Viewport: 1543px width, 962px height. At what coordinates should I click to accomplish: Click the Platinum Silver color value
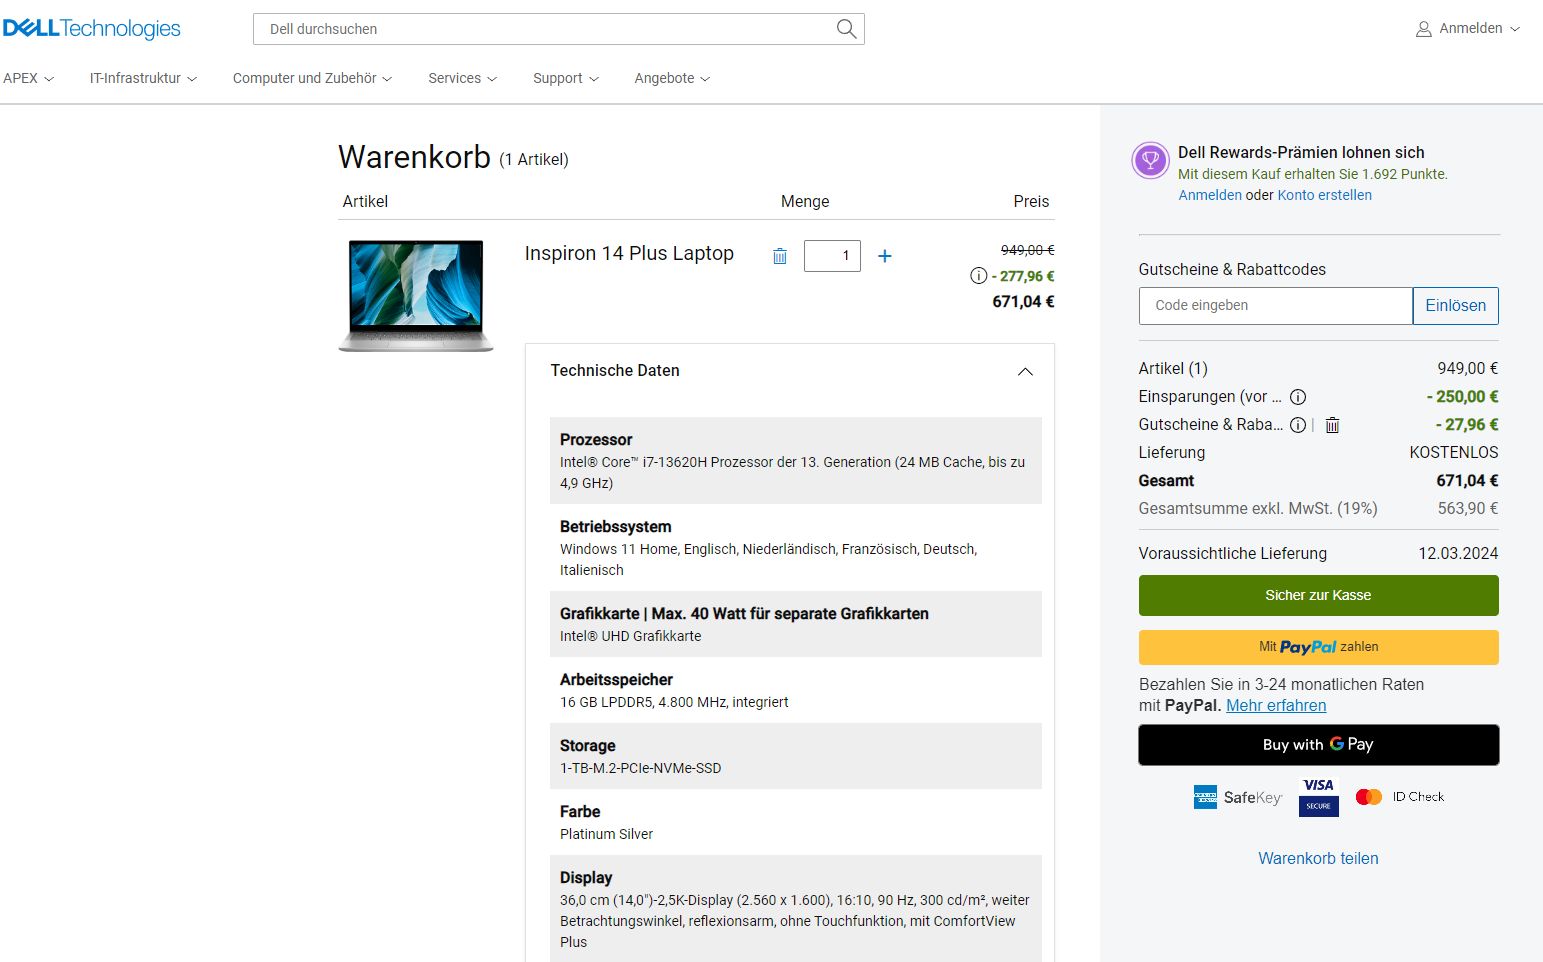click(x=606, y=834)
